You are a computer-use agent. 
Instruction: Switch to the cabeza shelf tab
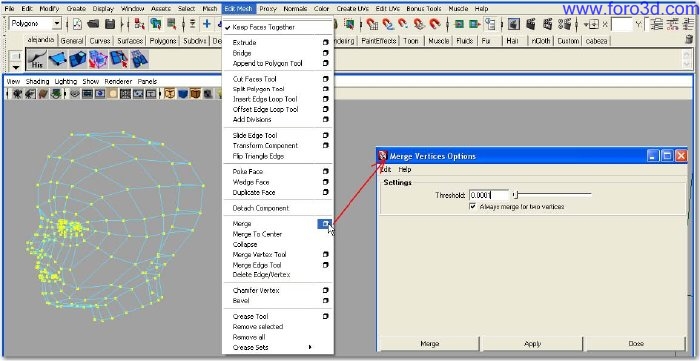click(596, 41)
